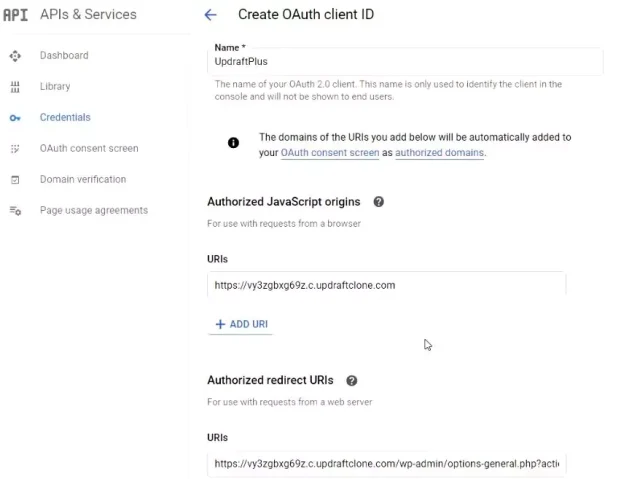Viewport: 640px width, 479px height.
Task: Click the Name field containing UpdraftPlus
Action: pyautogui.click(x=405, y=62)
